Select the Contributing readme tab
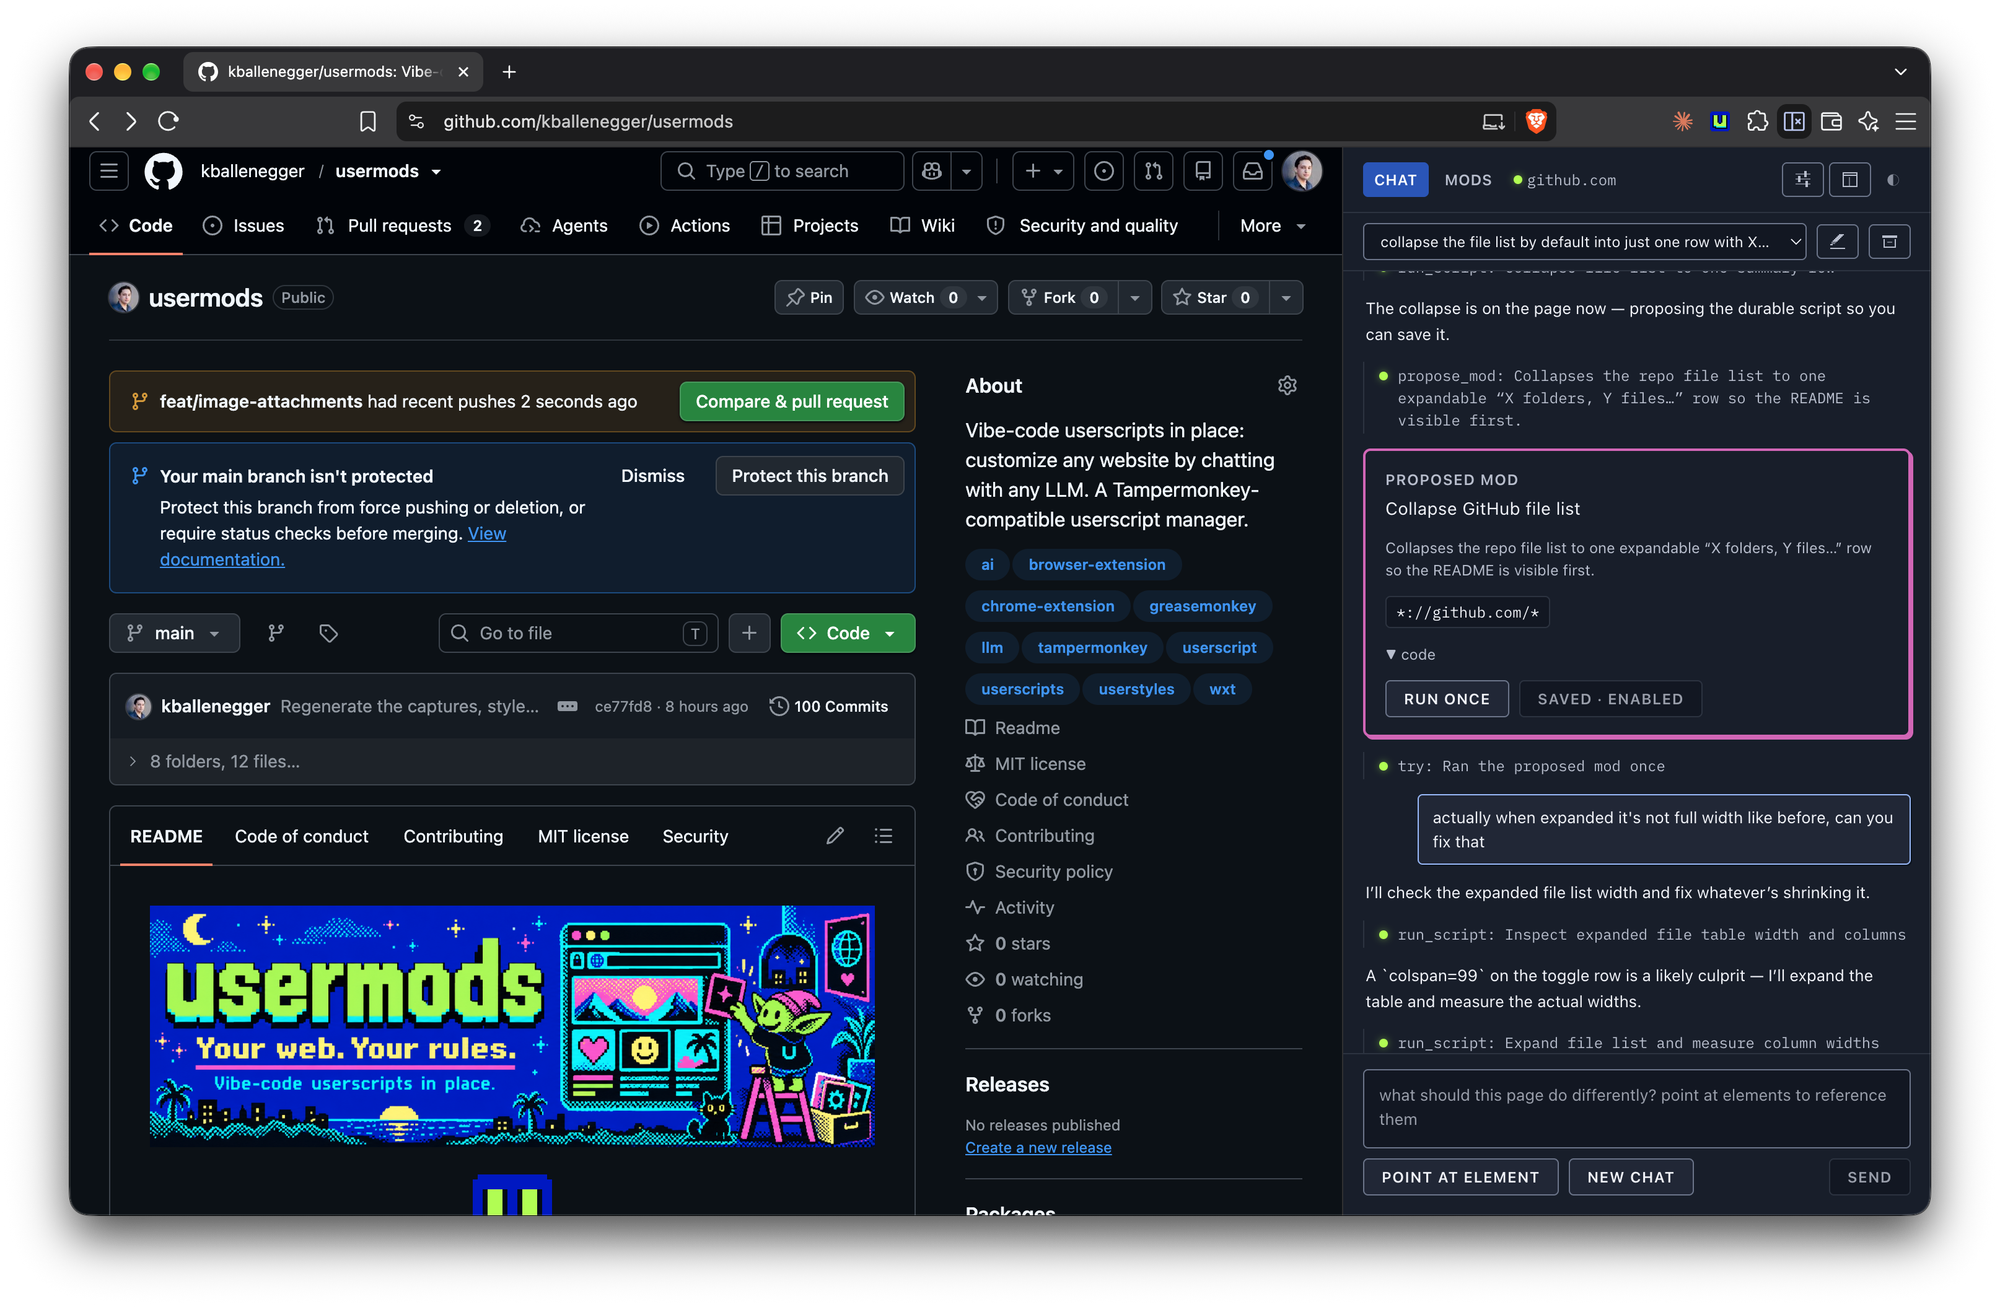This screenshot has height=1307, width=2000. click(x=453, y=836)
